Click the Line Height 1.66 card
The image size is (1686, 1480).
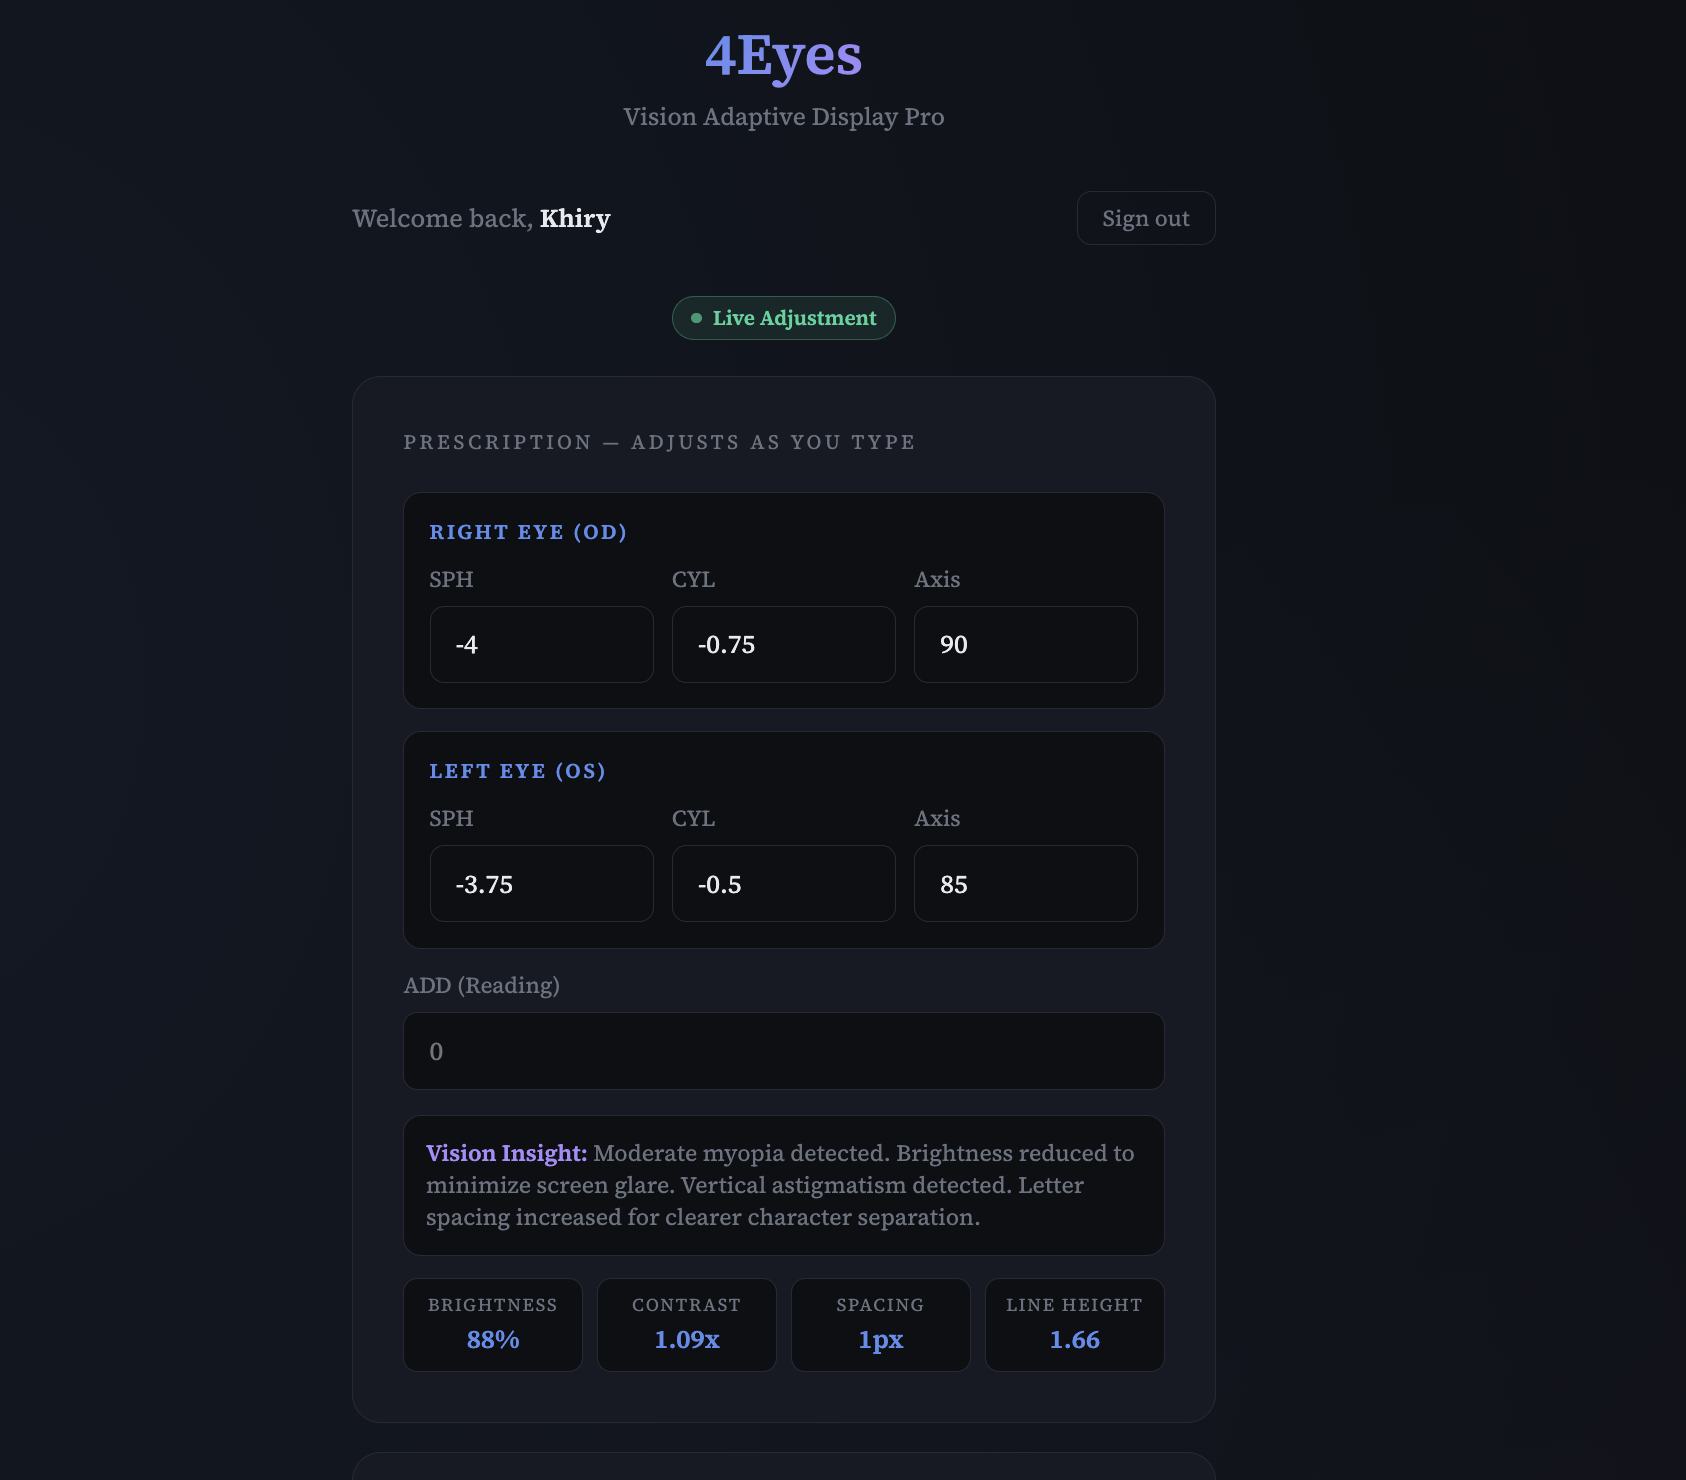(1075, 1325)
